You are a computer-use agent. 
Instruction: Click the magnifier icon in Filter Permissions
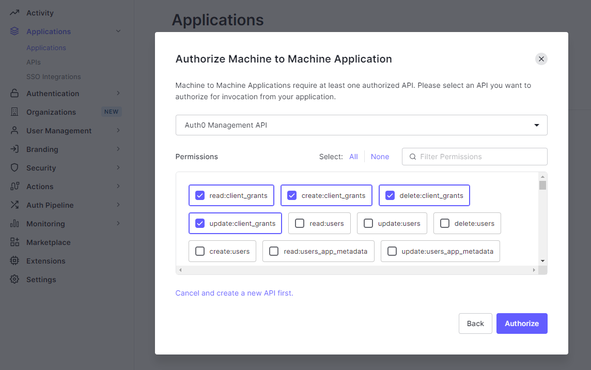(413, 156)
